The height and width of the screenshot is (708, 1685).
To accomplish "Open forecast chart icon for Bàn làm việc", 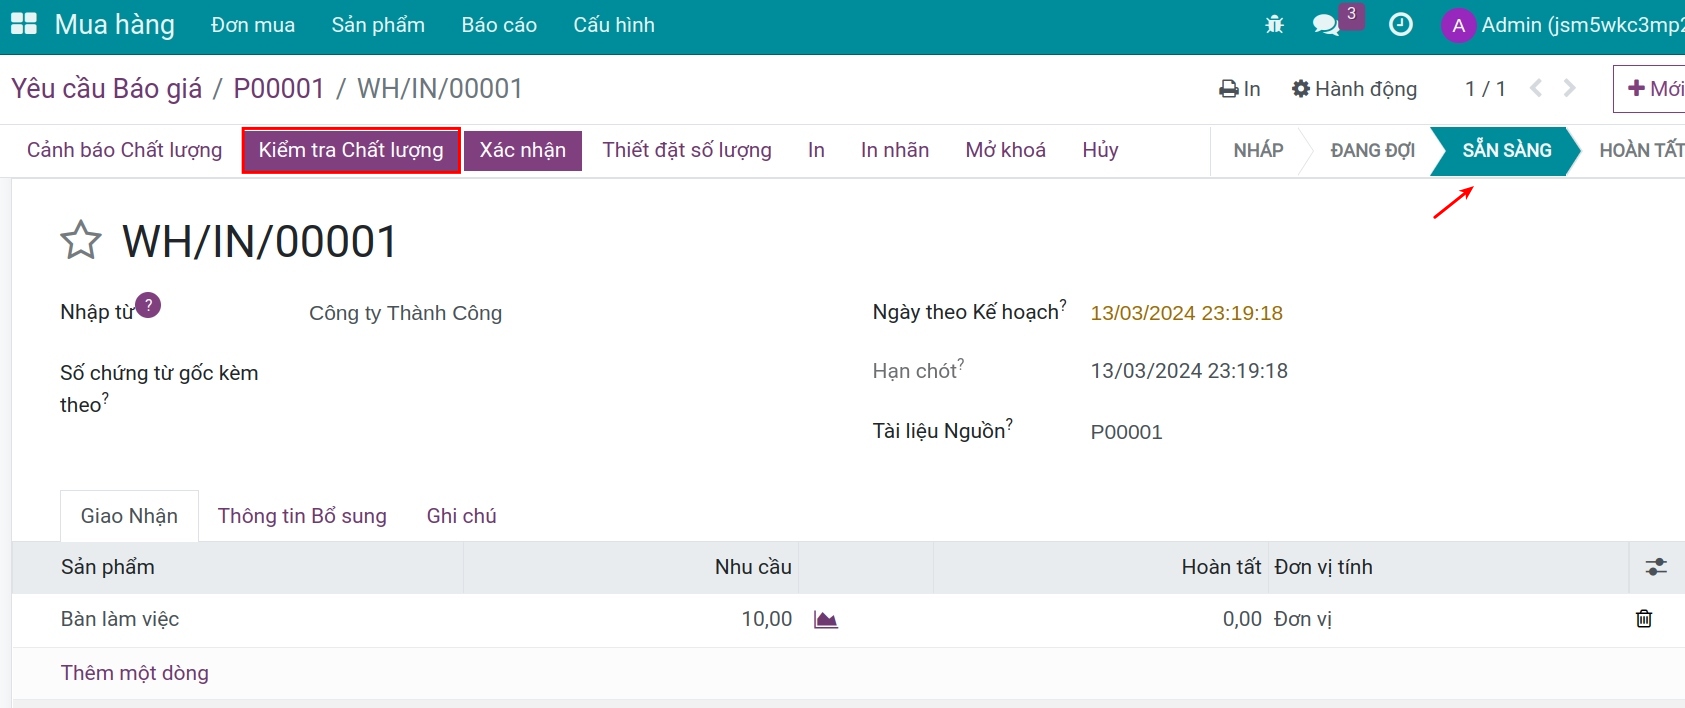I will click(825, 620).
